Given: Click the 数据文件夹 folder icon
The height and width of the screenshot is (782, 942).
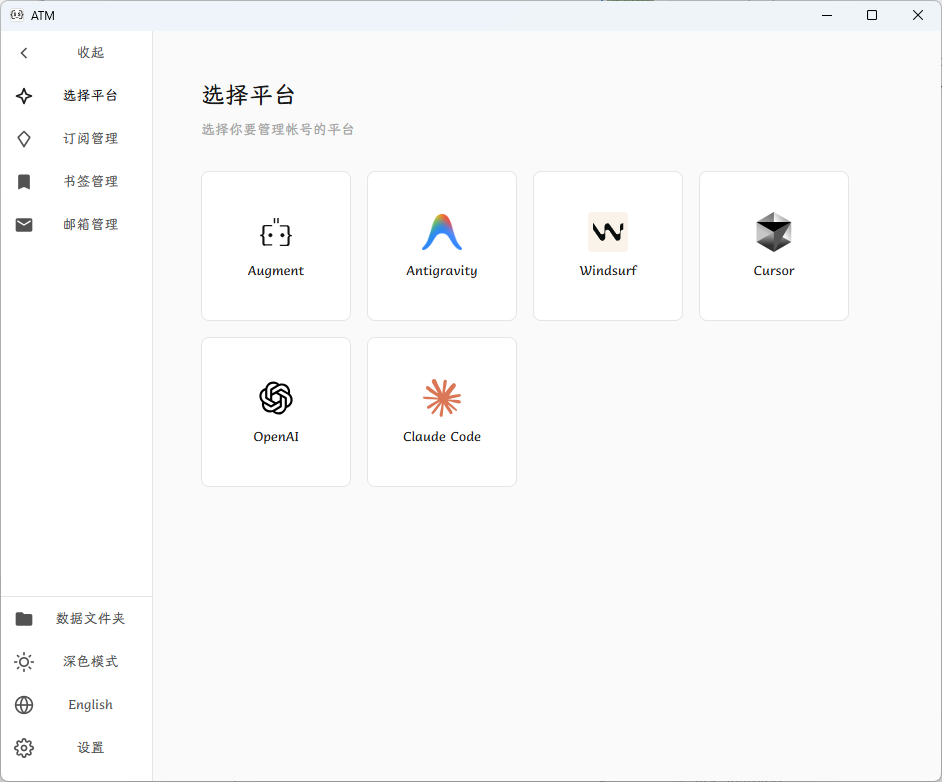Looking at the screenshot, I should click(x=24, y=619).
